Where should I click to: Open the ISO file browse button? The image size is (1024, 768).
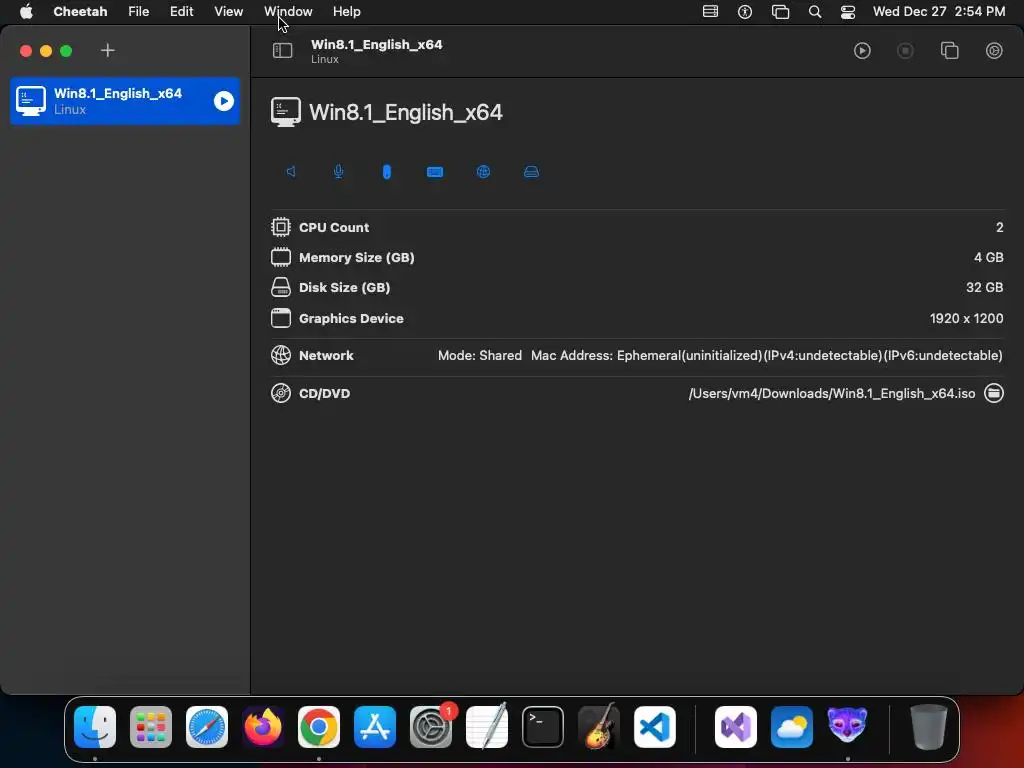pyautogui.click(x=994, y=393)
